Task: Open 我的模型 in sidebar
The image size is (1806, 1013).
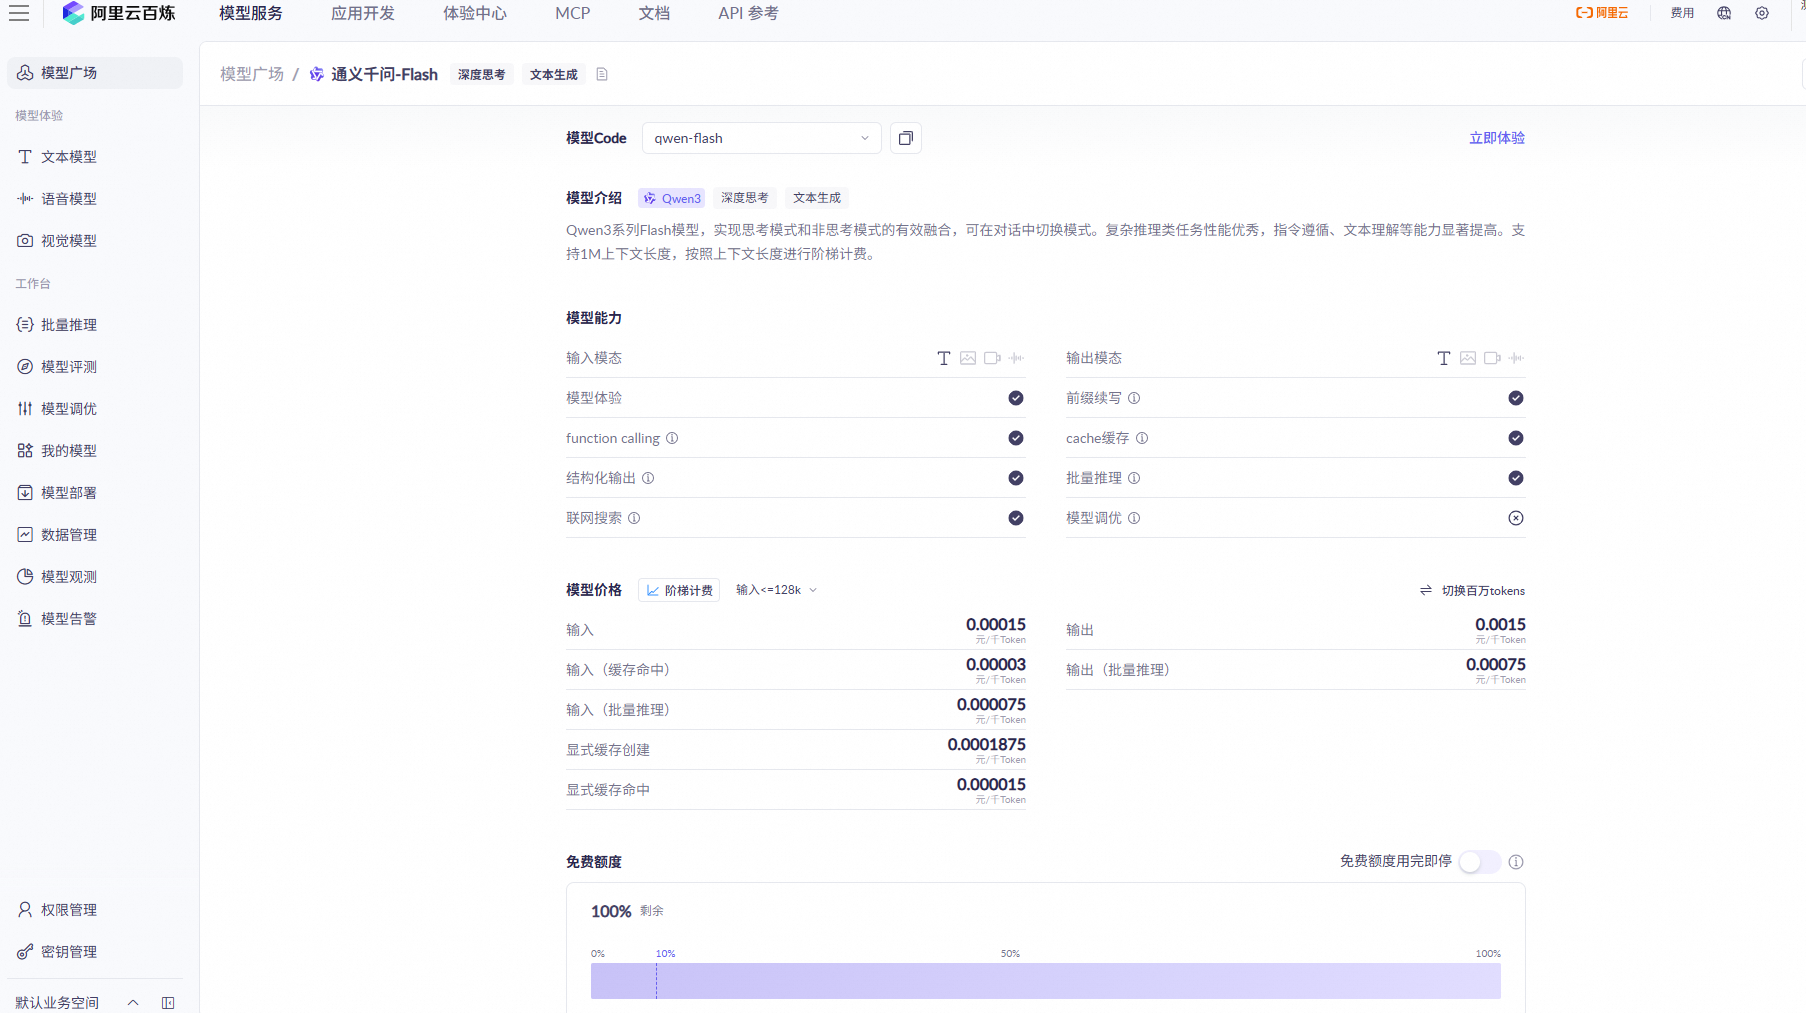Action: [95, 451]
